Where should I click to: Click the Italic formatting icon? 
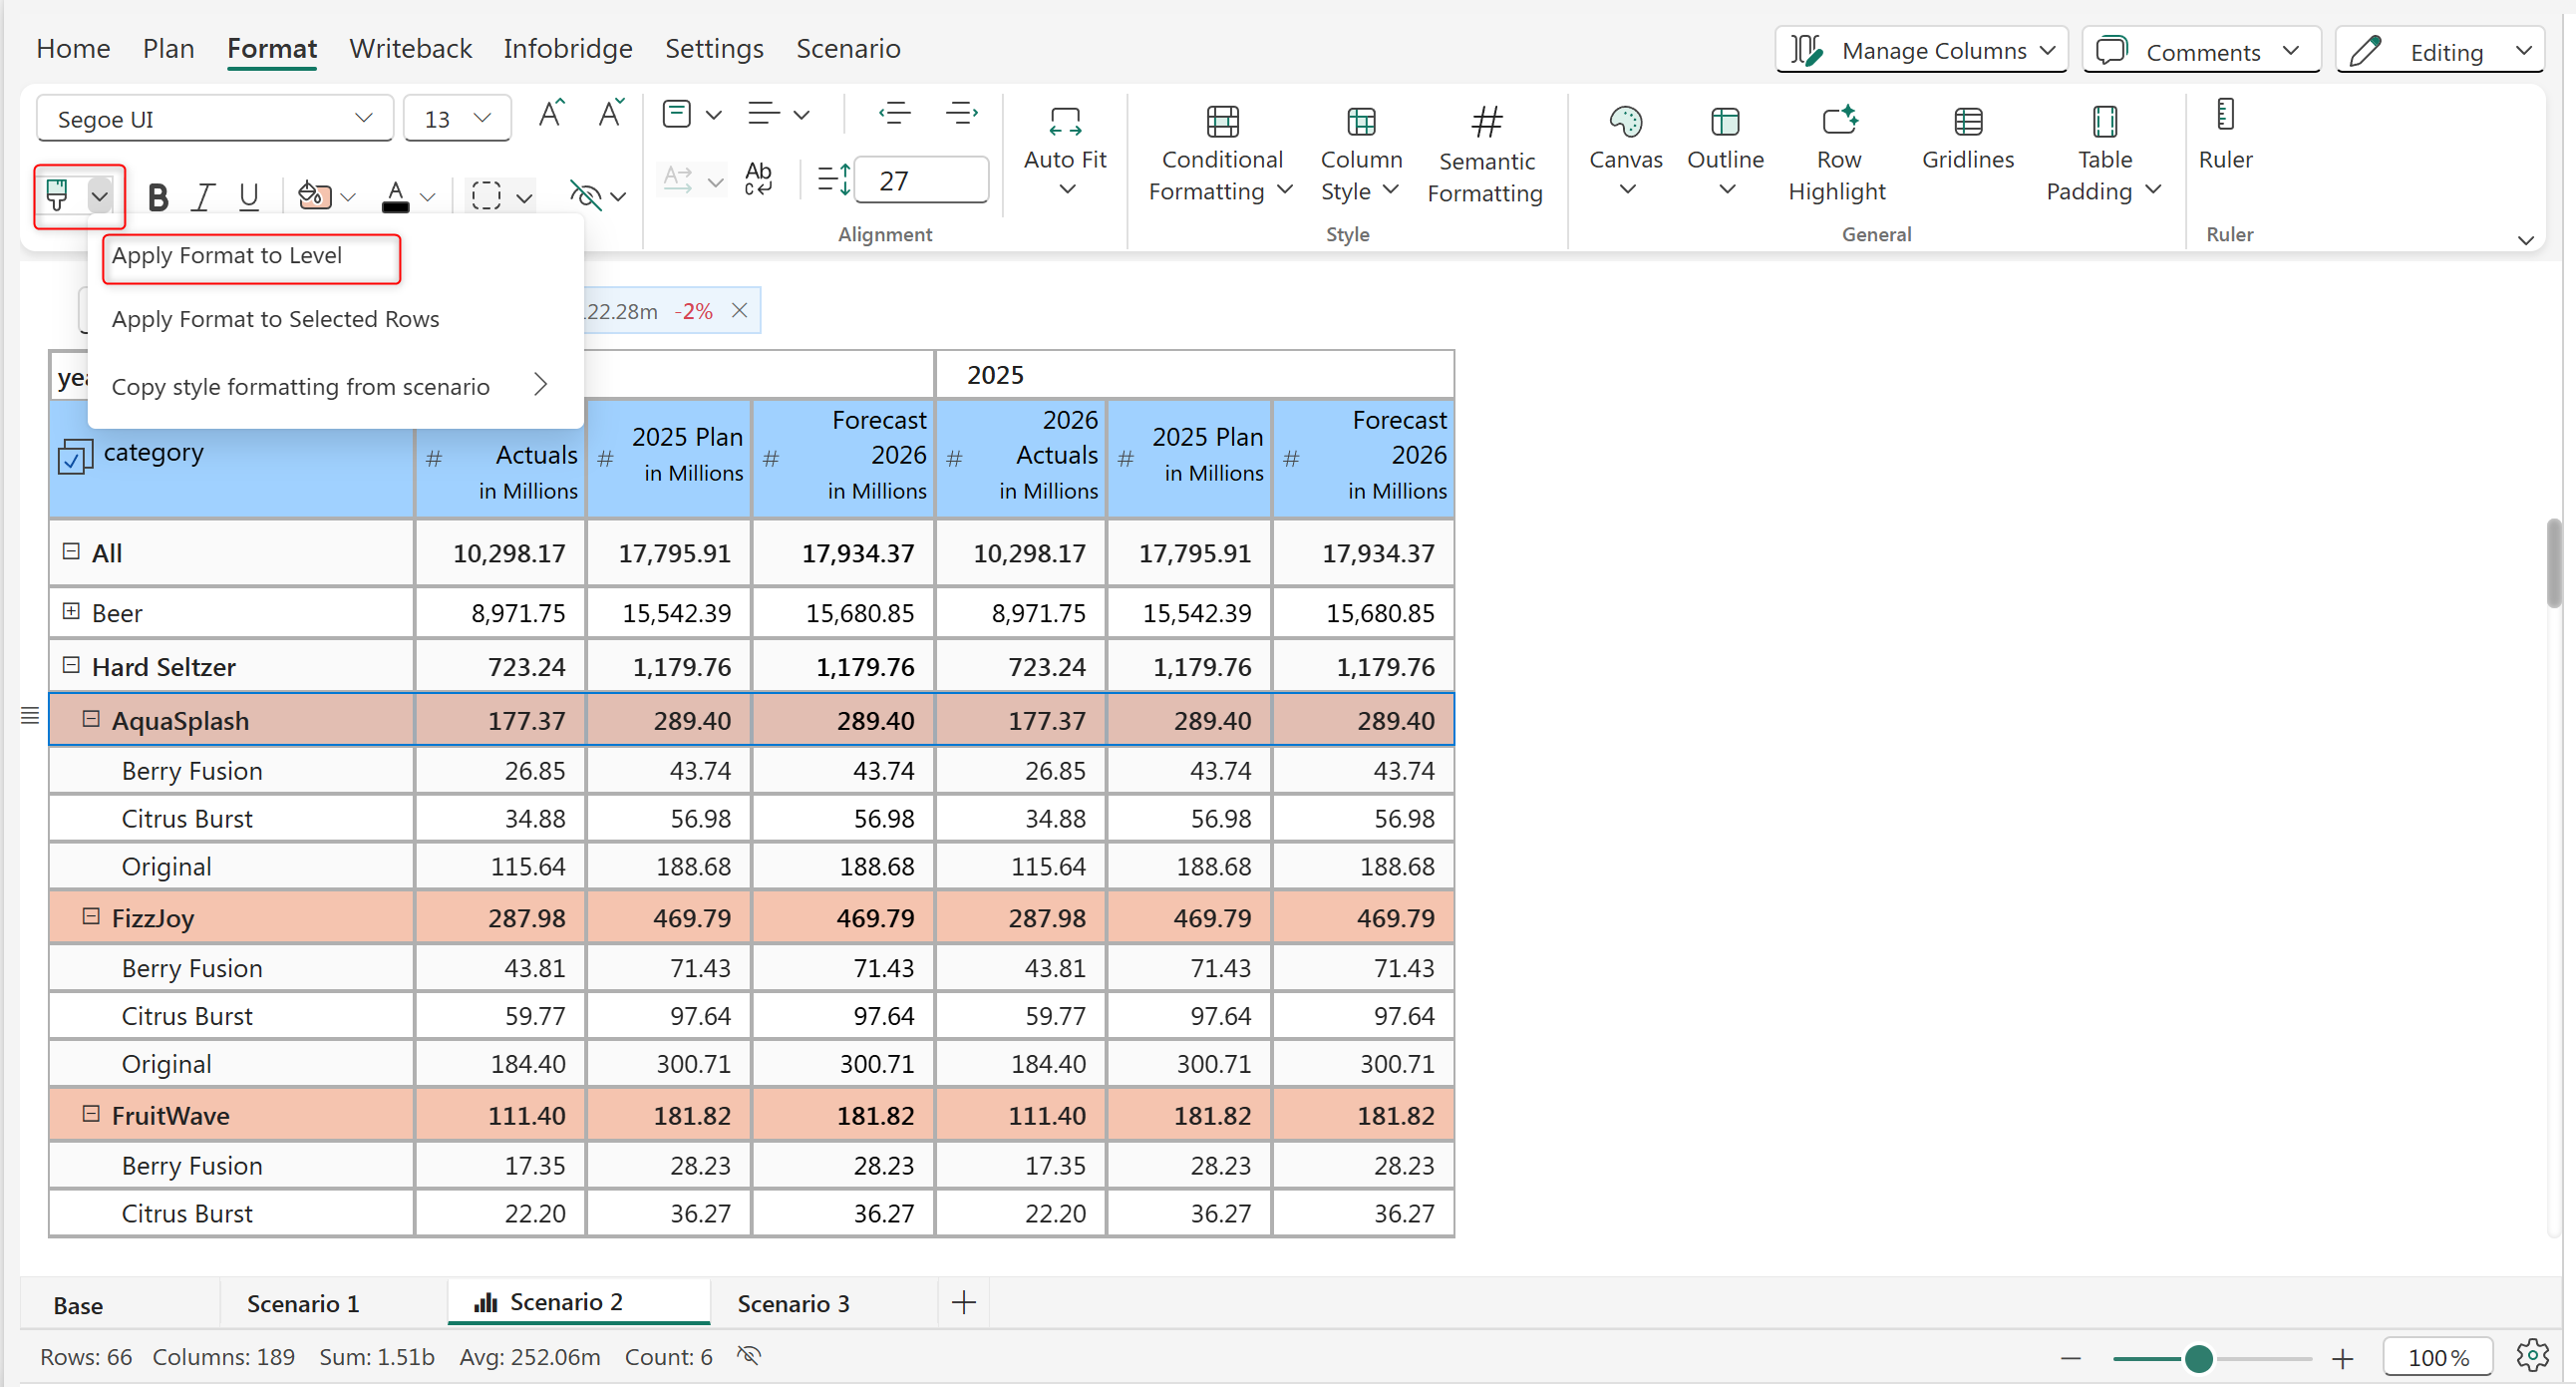tap(203, 197)
